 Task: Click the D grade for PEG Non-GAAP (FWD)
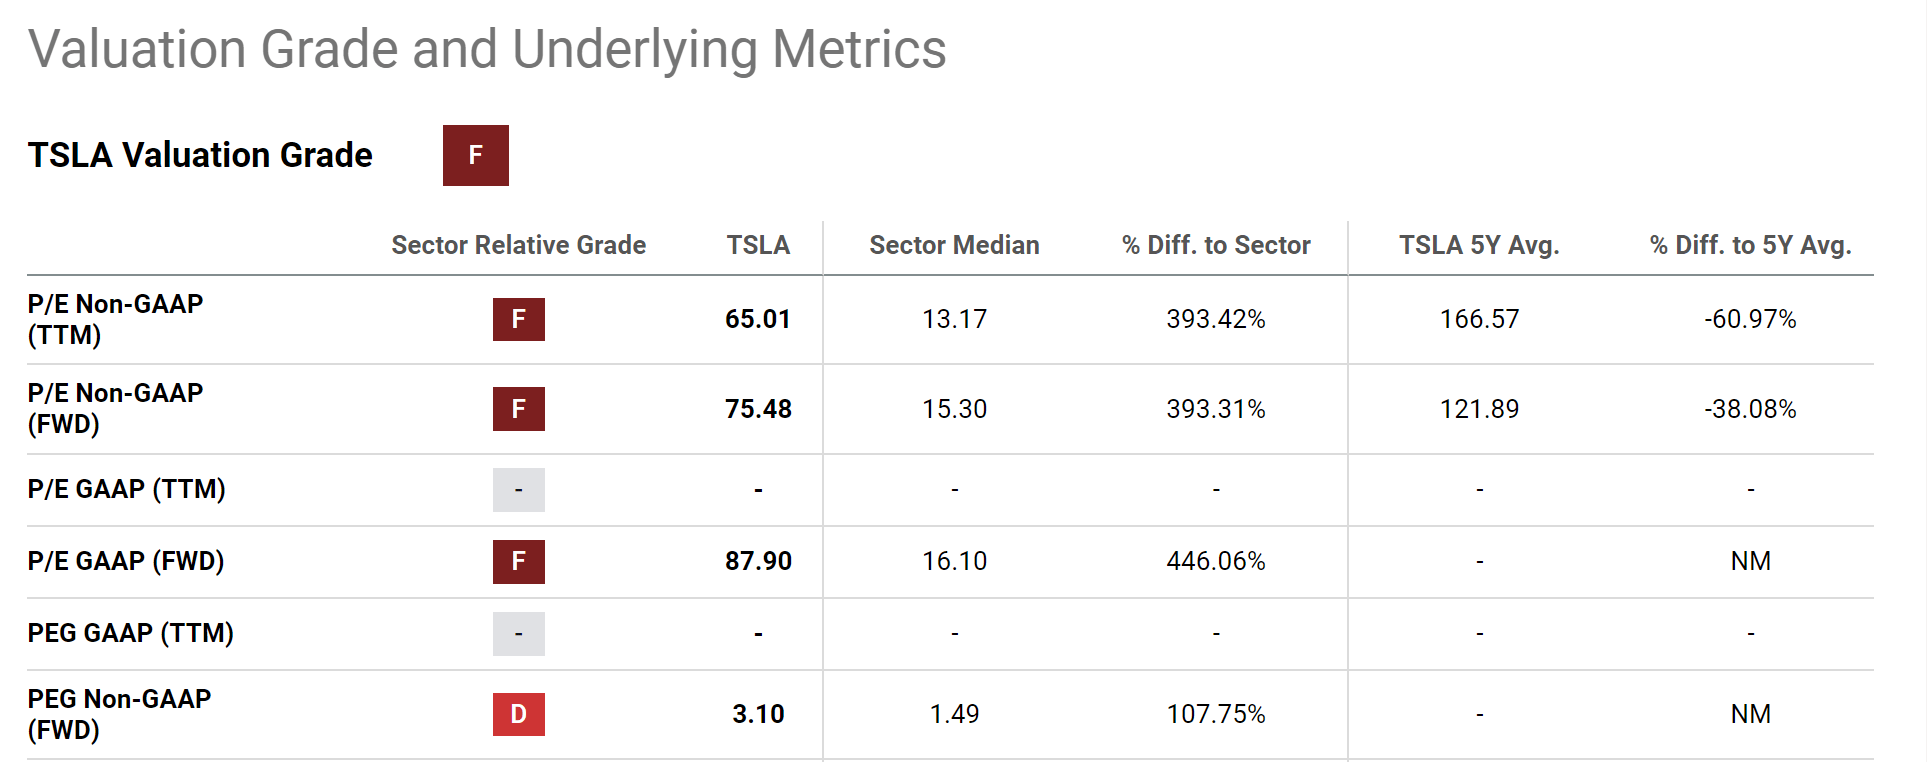pos(518,714)
